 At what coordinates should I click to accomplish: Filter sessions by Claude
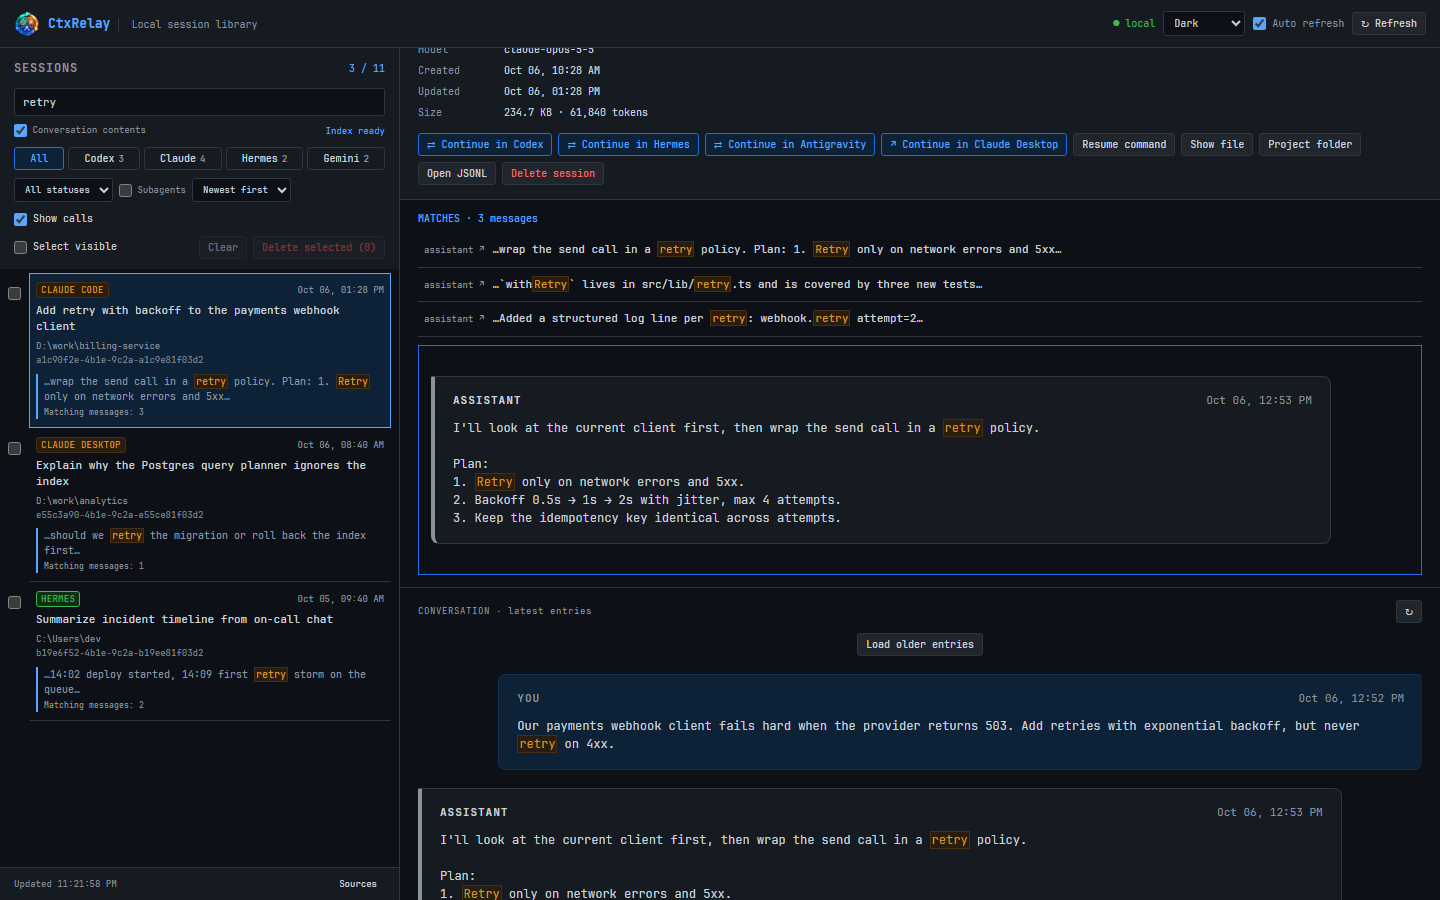(183, 158)
